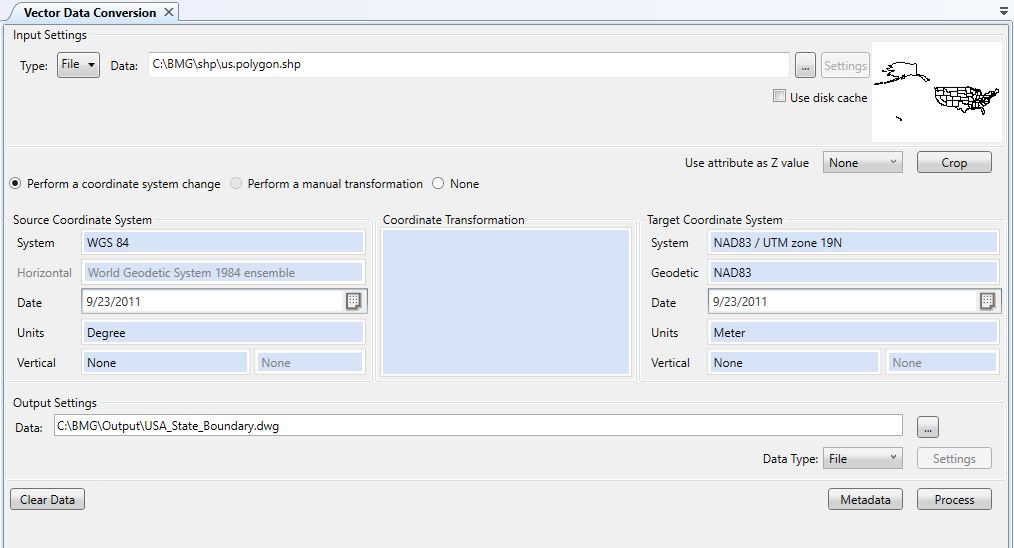Open target date calendar picker

(987, 301)
